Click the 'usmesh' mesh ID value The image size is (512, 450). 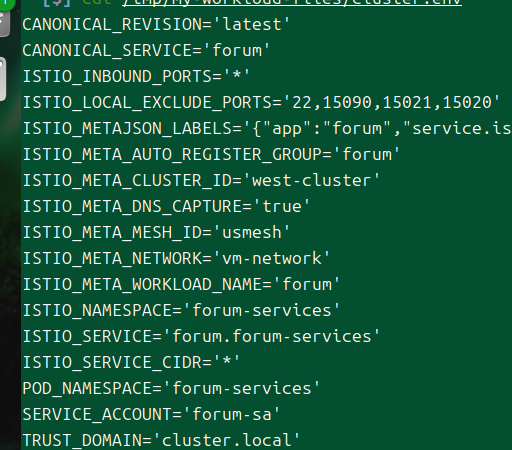pyautogui.click(x=252, y=232)
